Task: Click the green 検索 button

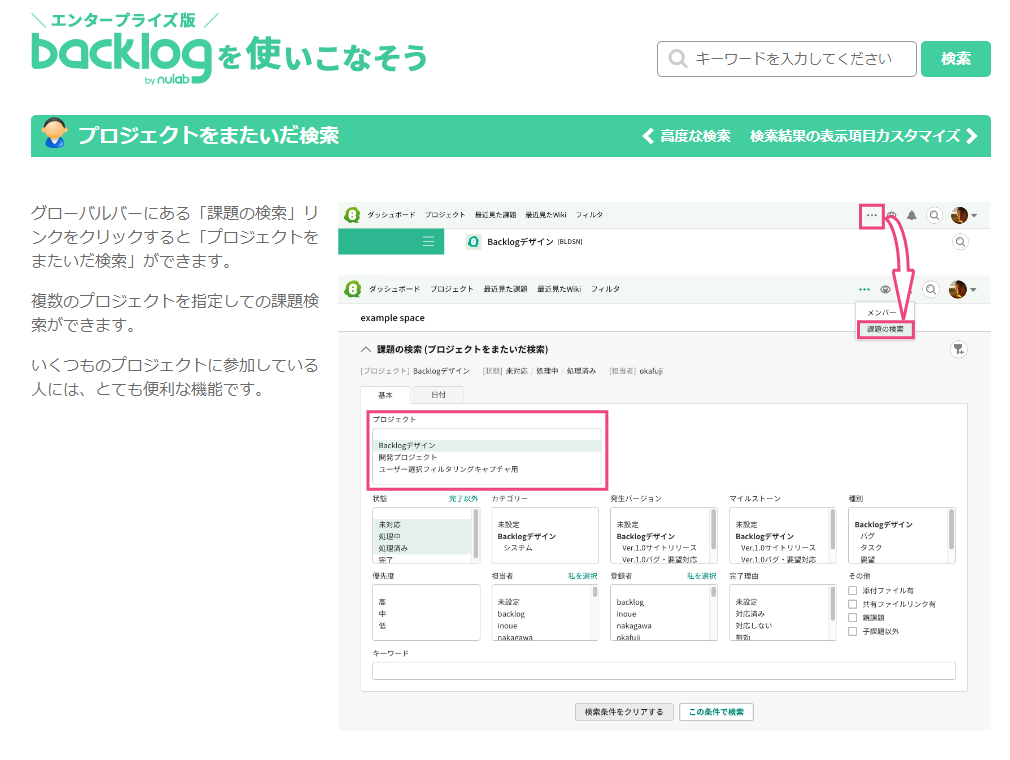Action: pos(955,59)
